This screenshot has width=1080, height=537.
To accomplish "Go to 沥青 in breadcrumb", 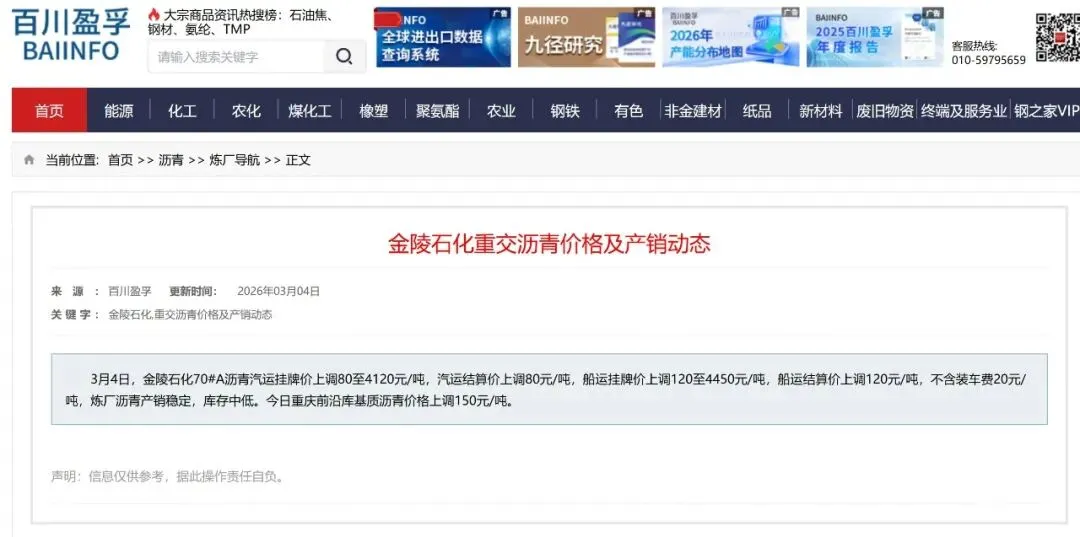I will pos(171,160).
